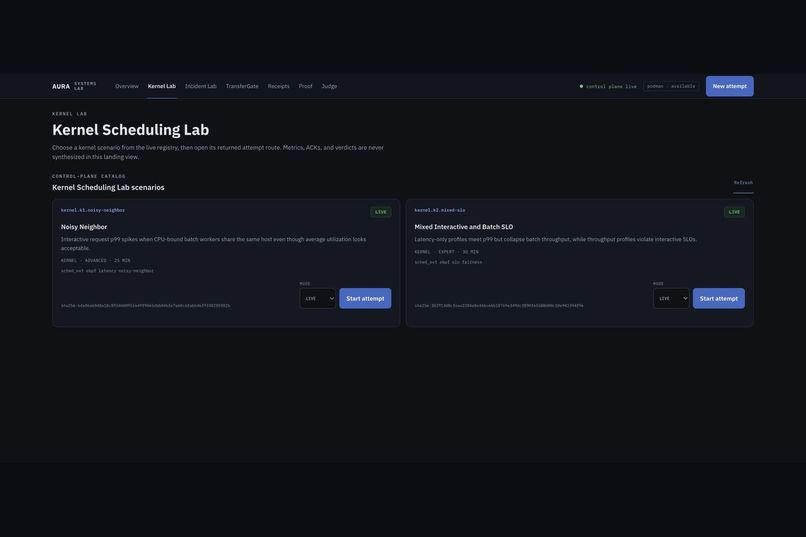Go to the Receipts tab
This screenshot has width=806, height=537.
[x=279, y=86]
